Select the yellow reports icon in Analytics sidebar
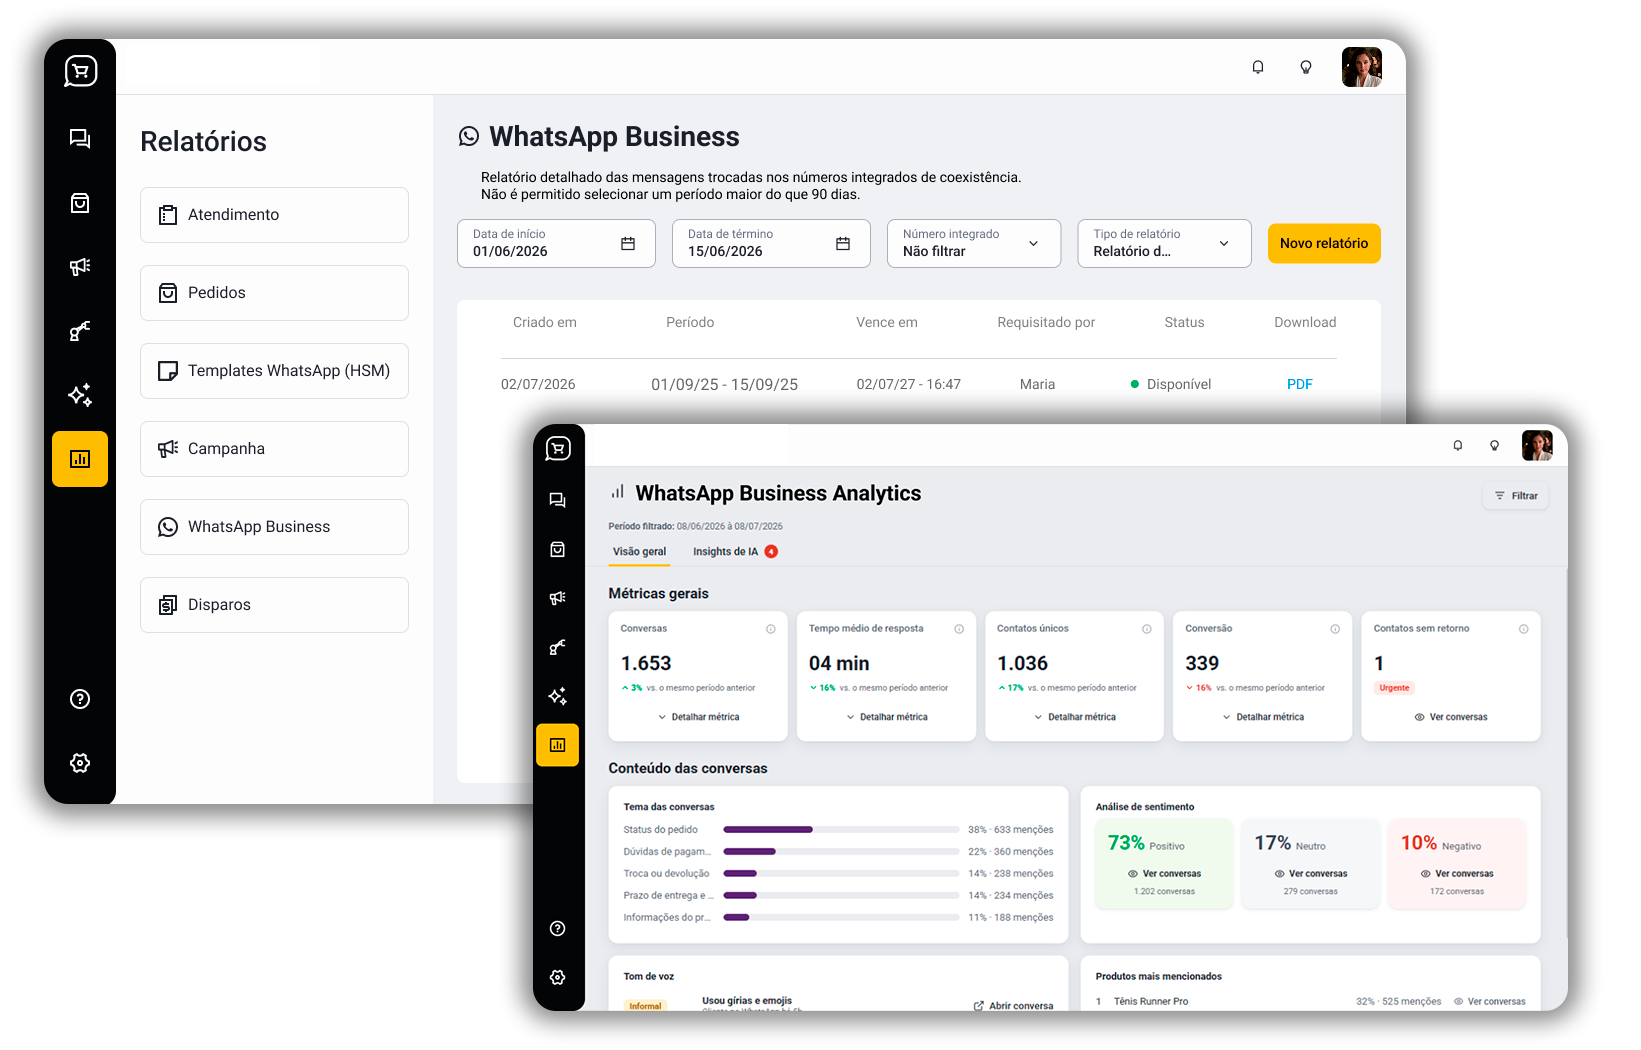The width and height of the screenshot is (1641, 1050). click(558, 745)
